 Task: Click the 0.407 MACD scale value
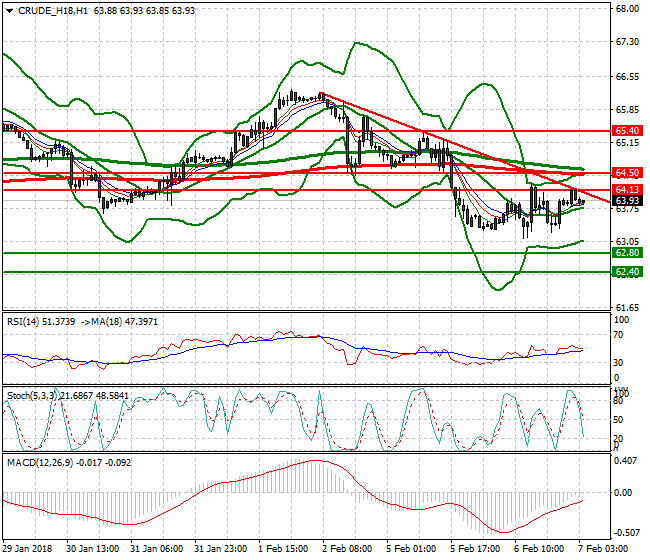(627, 461)
